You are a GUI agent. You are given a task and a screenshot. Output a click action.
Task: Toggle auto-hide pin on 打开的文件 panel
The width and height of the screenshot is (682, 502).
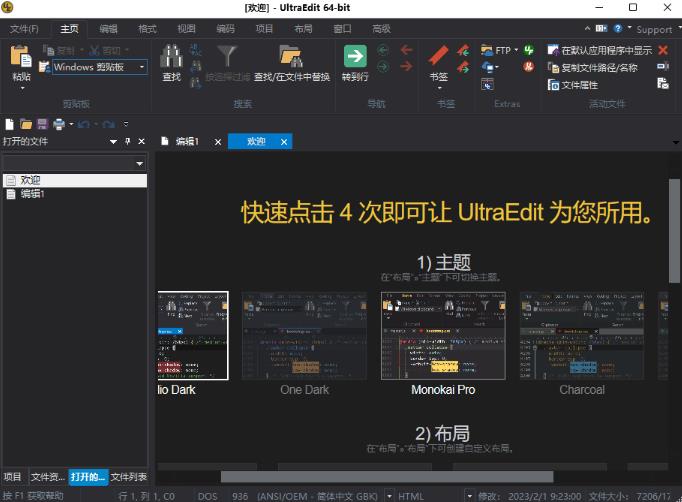127,141
